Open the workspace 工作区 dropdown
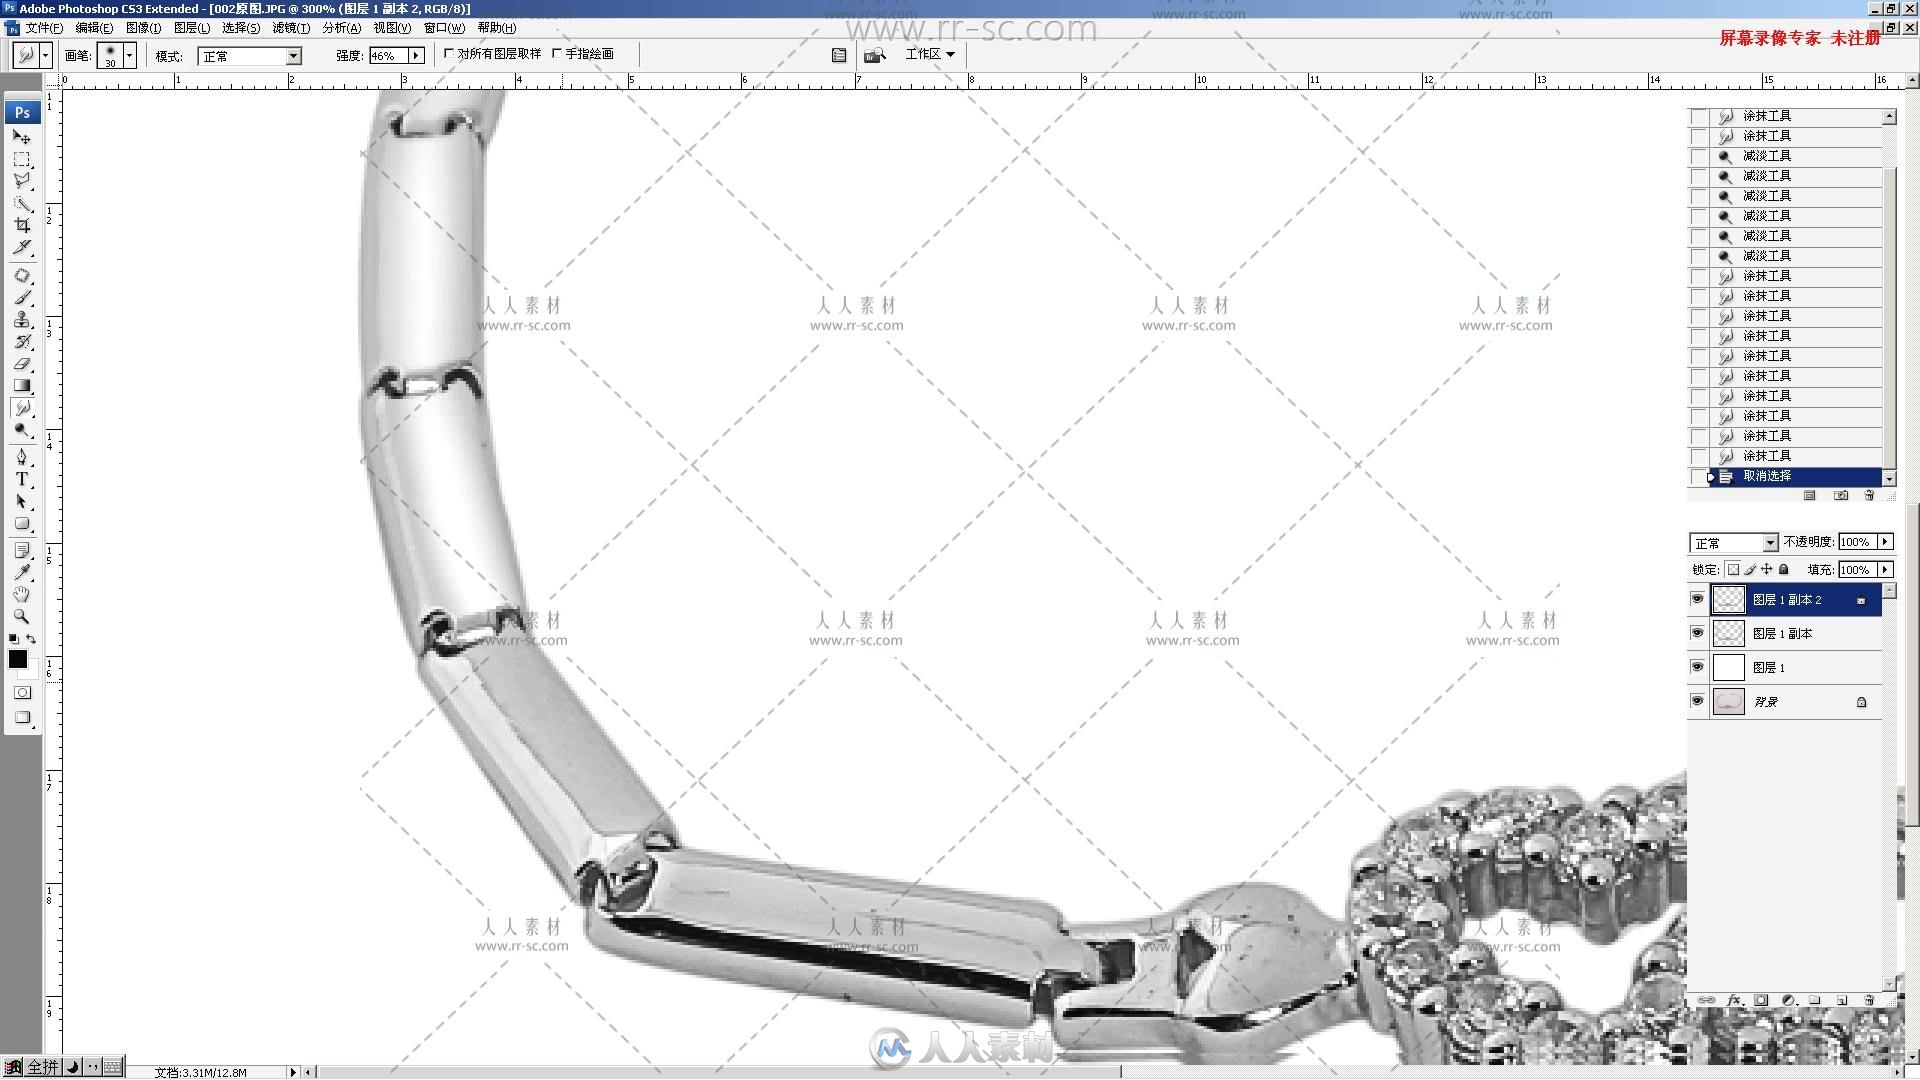 click(x=930, y=54)
